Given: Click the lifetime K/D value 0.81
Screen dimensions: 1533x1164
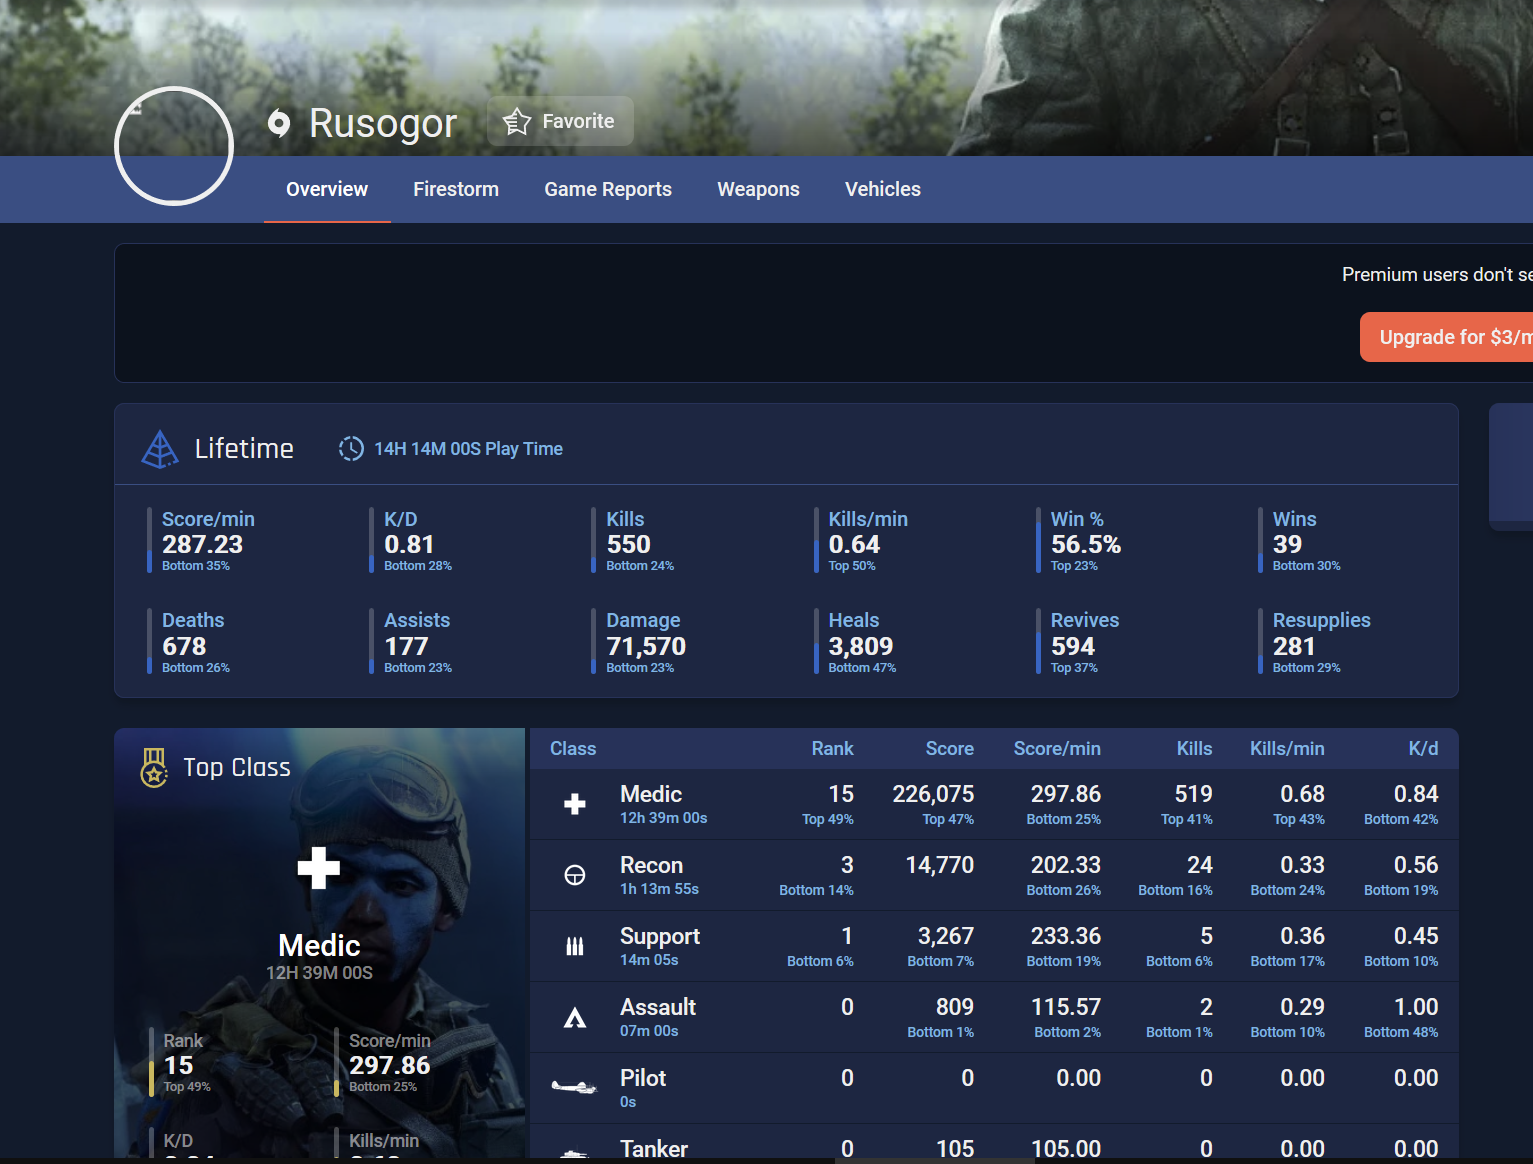Looking at the screenshot, I should [x=409, y=544].
